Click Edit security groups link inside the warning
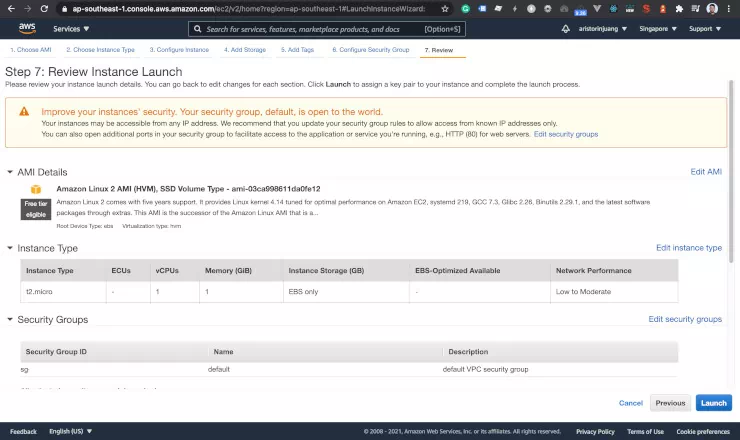740x440 pixels. coord(566,134)
